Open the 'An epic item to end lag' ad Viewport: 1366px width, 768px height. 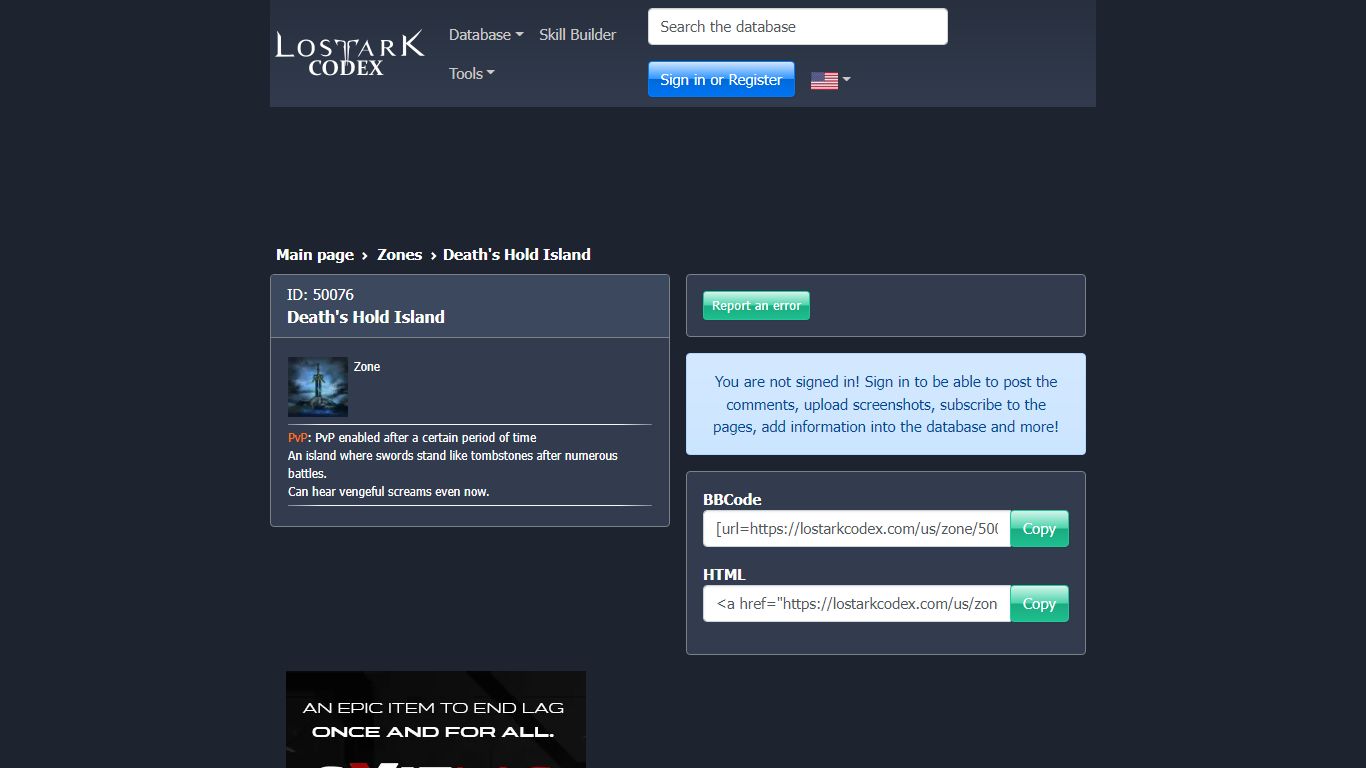pos(436,719)
